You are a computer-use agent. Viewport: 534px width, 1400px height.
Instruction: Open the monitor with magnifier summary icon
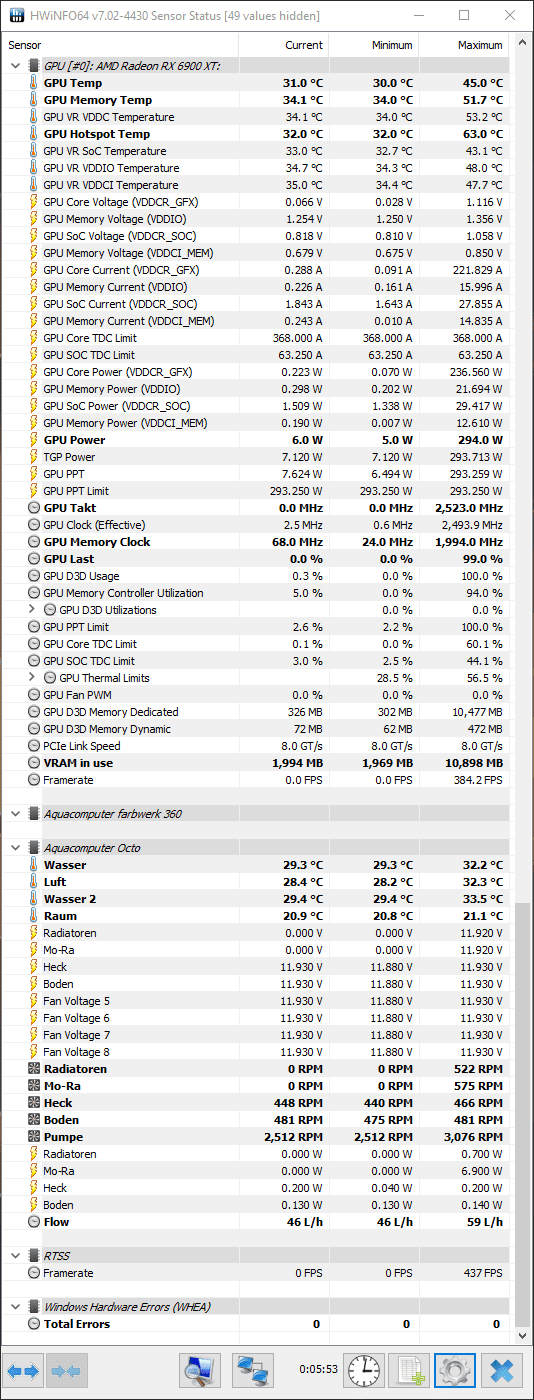pyautogui.click(x=200, y=1370)
